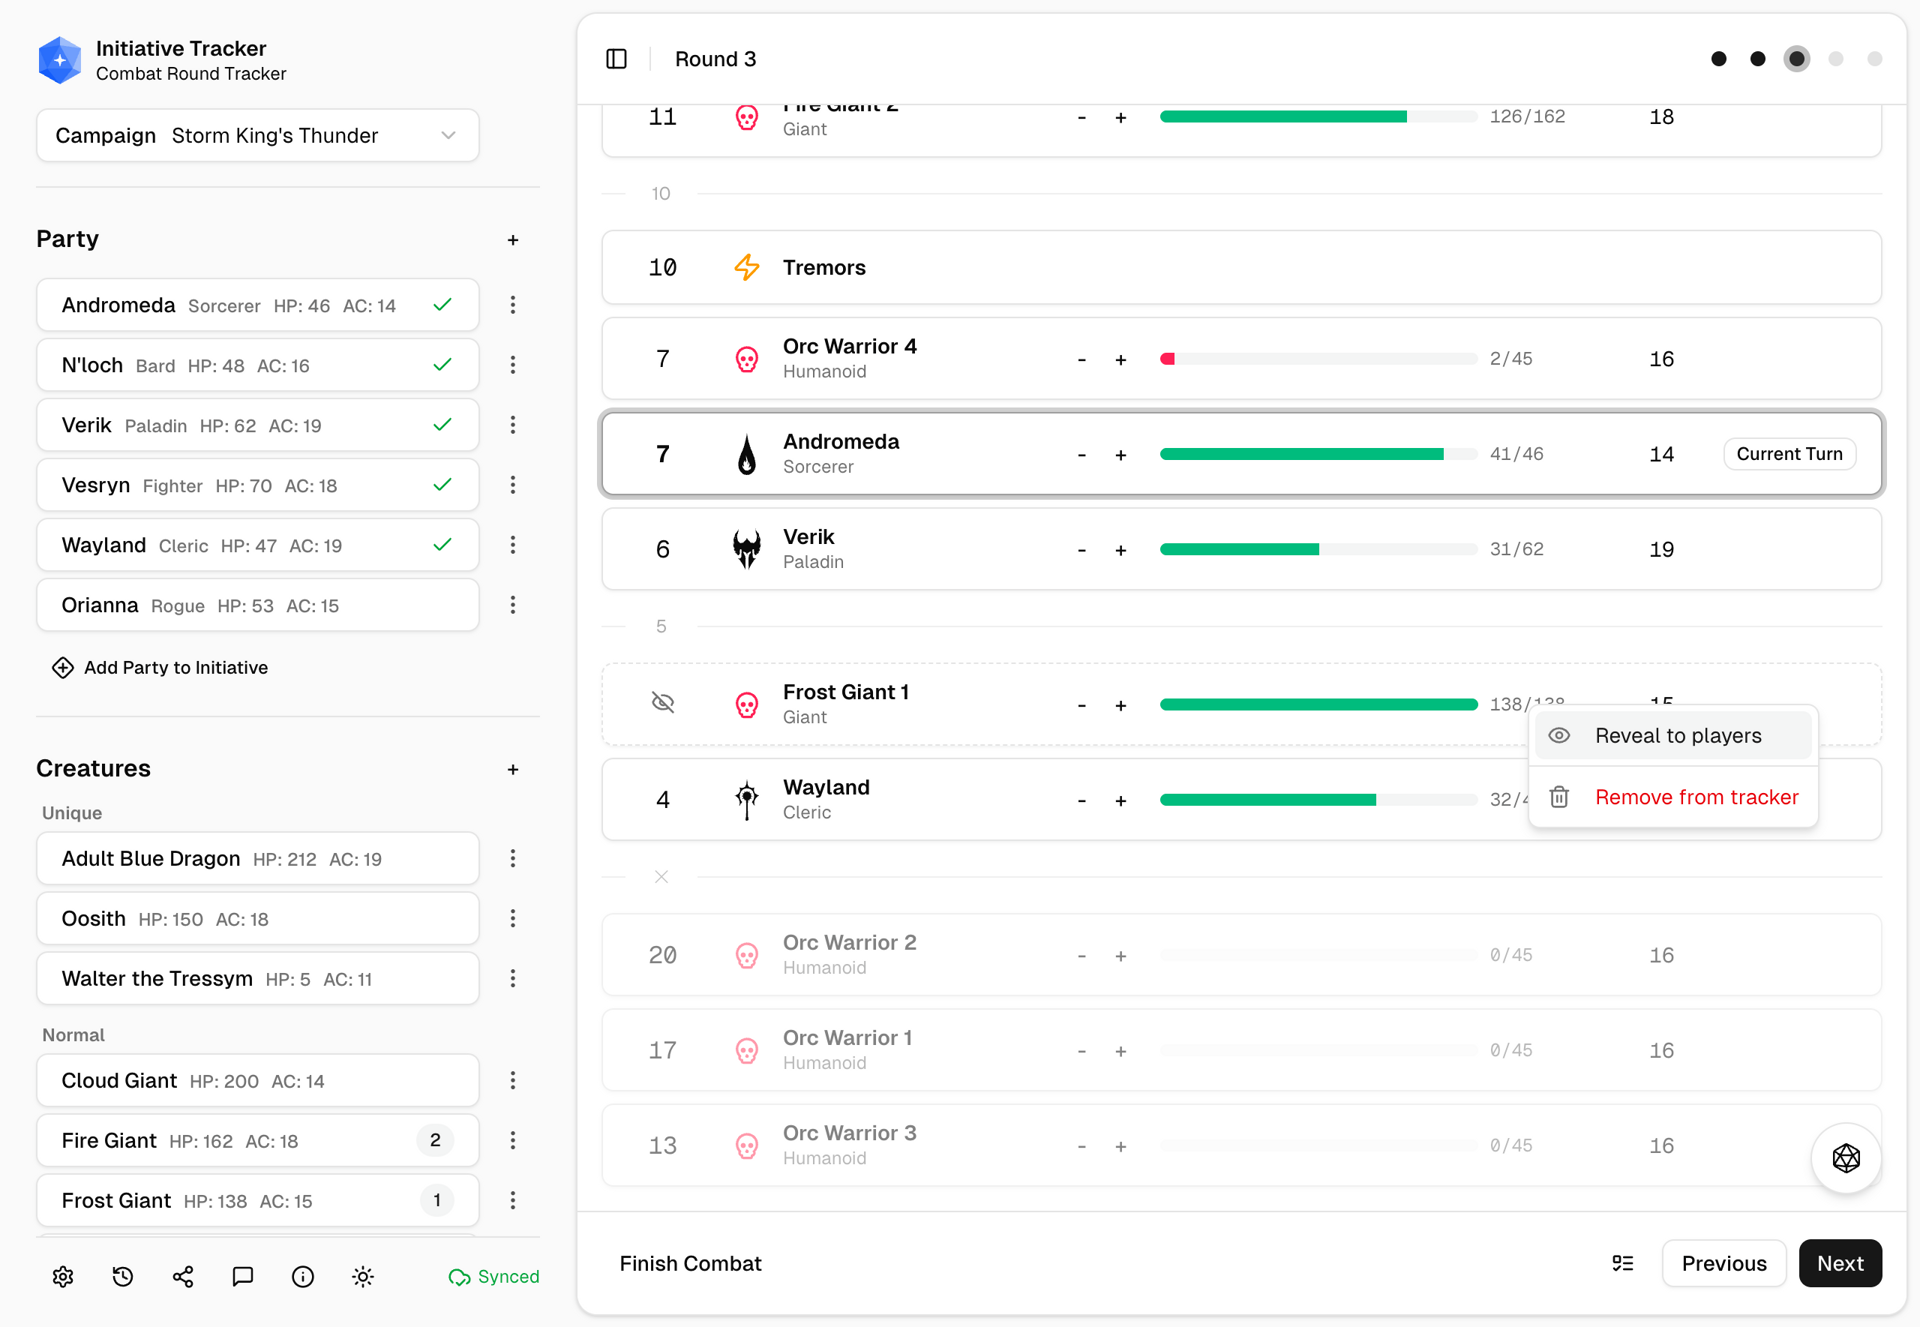The image size is (1920, 1327).
Task: Decrease Andromeda's HP with minus
Action: 1081,455
